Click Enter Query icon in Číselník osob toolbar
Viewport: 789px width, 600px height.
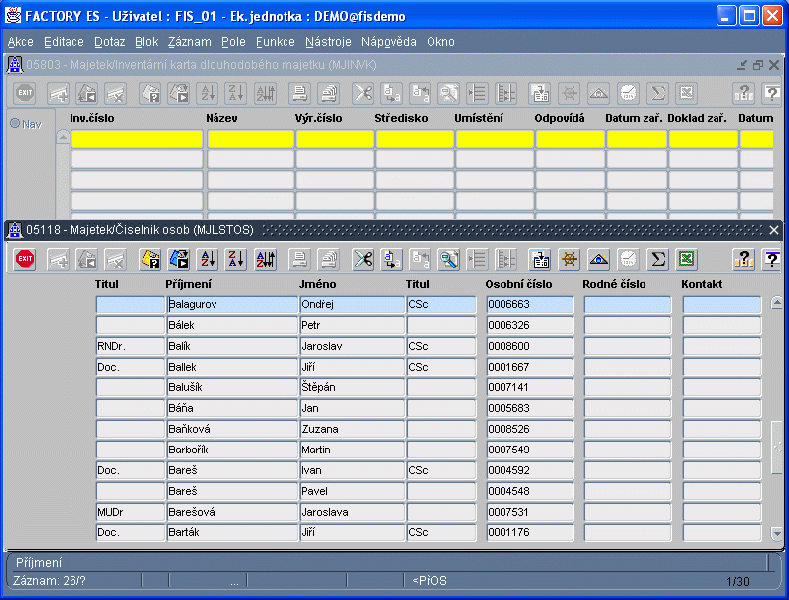coord(150,259)
